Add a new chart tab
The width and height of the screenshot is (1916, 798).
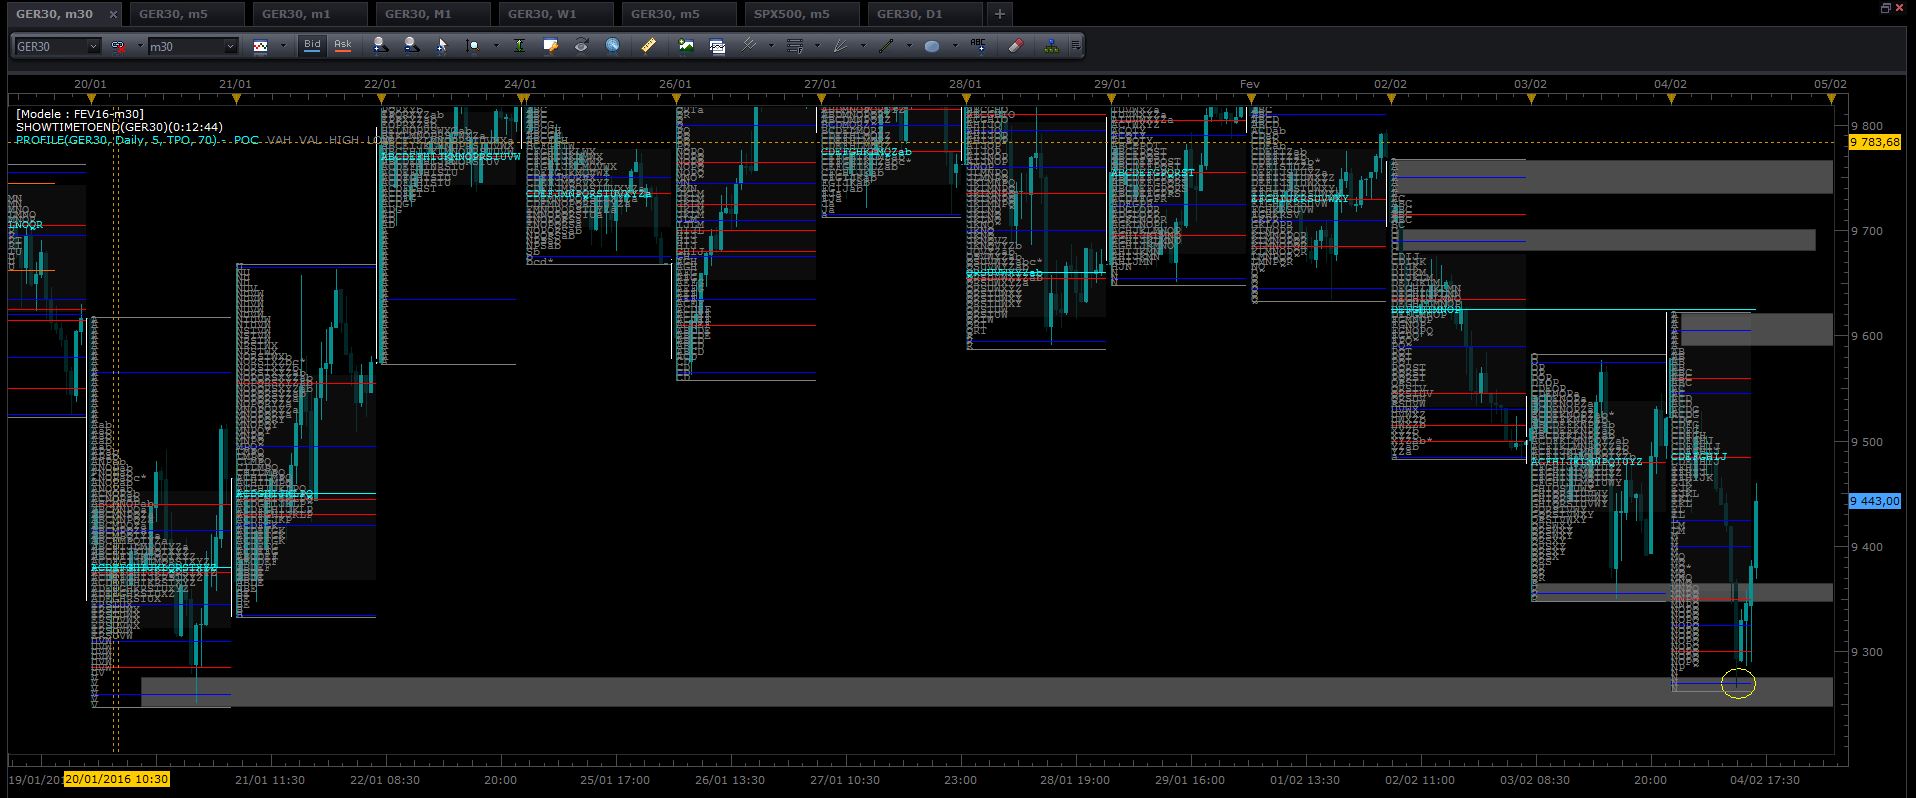(x=999, y=14)
